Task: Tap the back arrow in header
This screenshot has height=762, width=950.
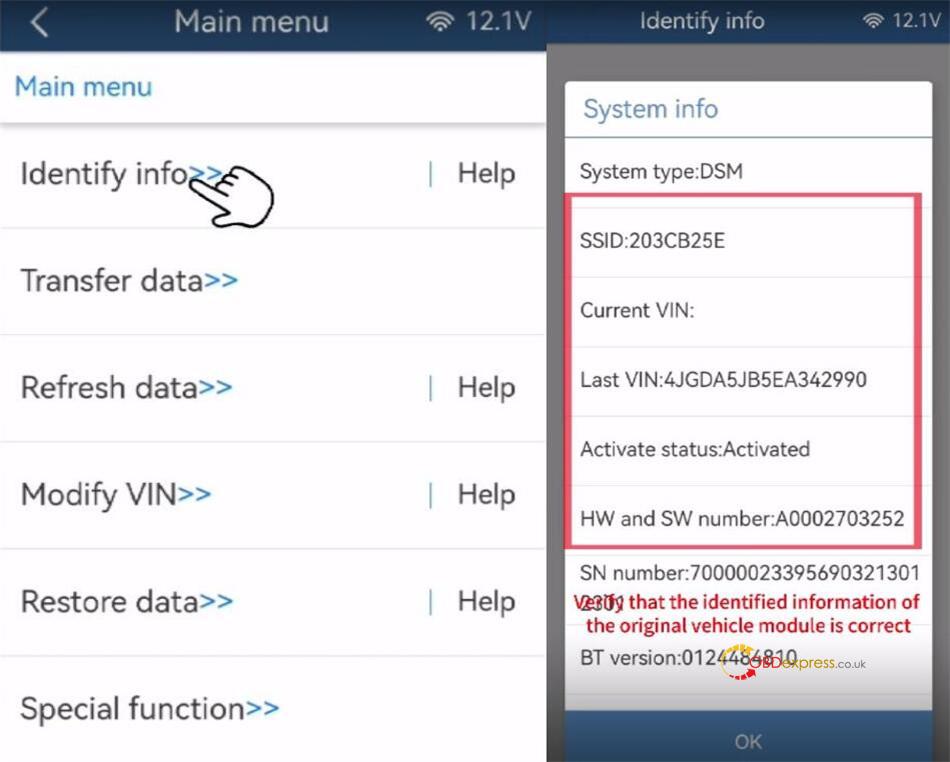Action: tap(39, 22)
